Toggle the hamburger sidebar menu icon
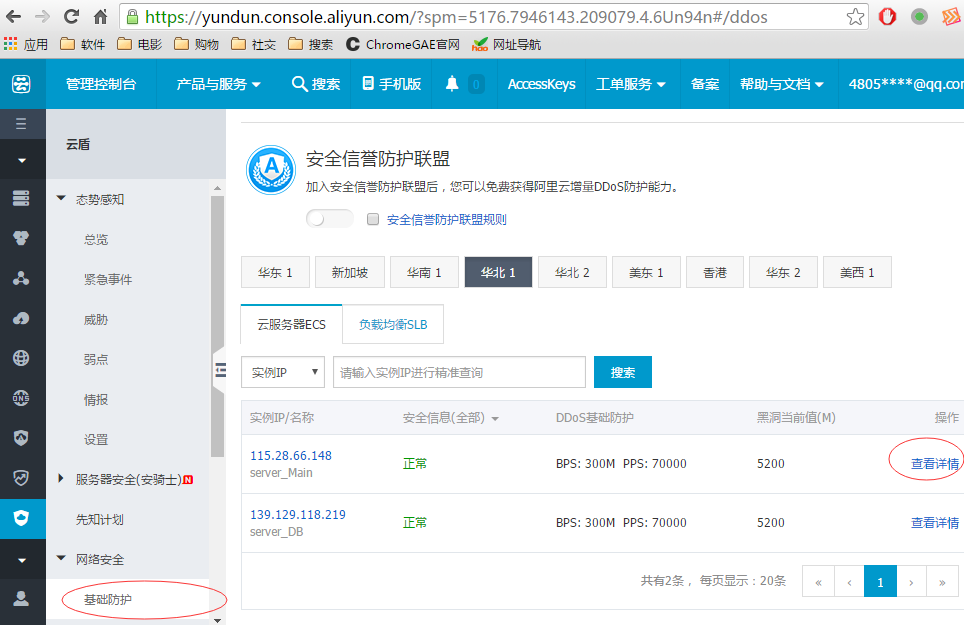 (x=21, y=124)
